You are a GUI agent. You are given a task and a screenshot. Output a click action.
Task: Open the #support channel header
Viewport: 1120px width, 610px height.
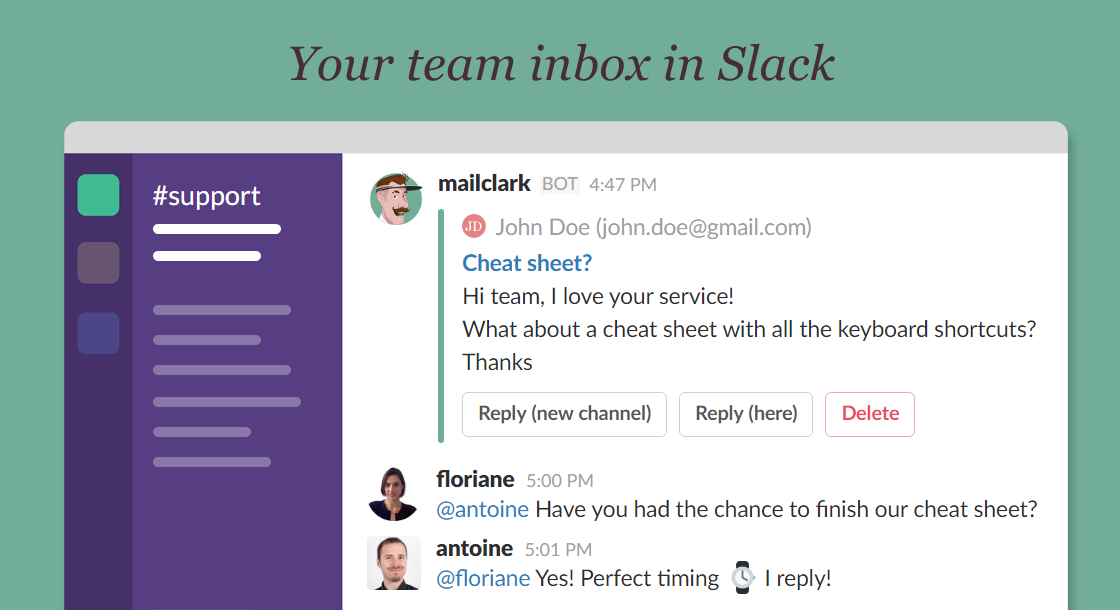207,196
